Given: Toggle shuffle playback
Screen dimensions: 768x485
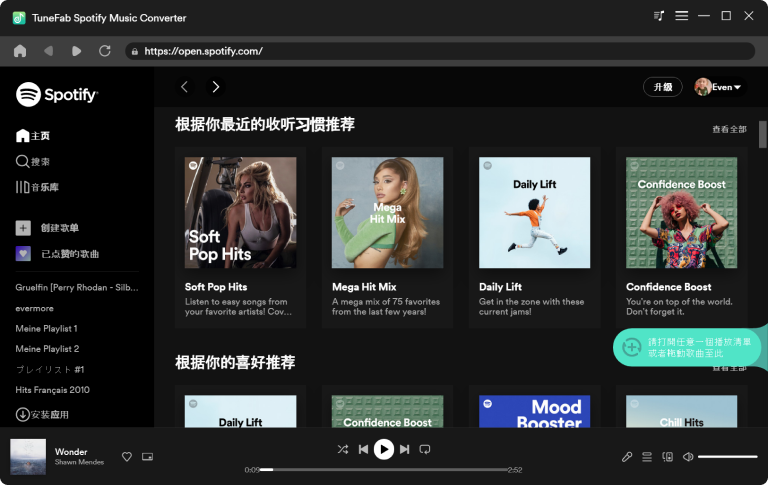Looking at the screenshot, I should (343, 449).
